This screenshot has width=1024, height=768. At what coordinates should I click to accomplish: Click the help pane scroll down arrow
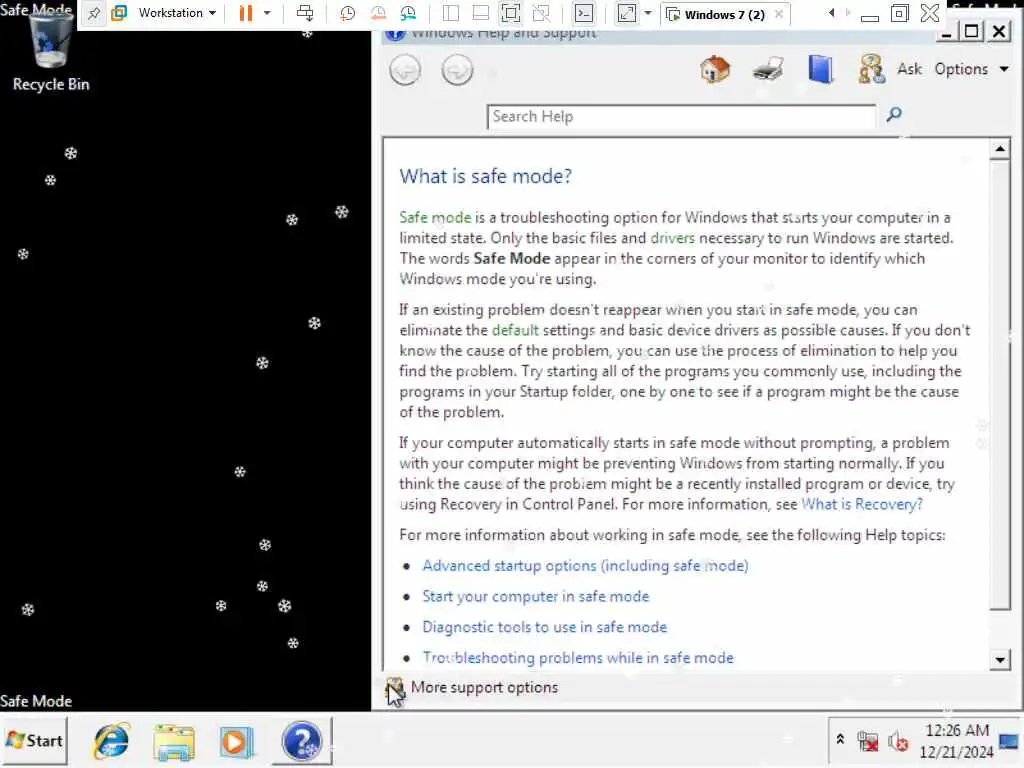1000,660
